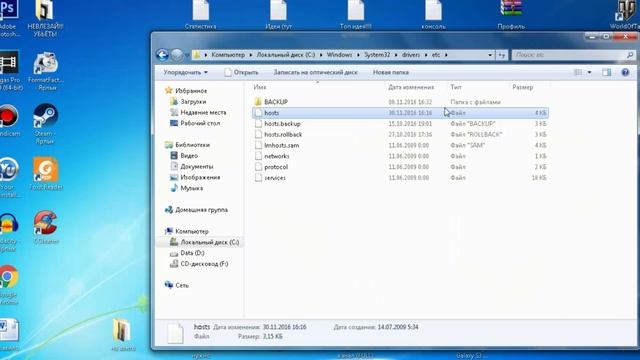Screen dimensions: 640x360
Task: Select the Adobe Photoshop desktop icon
Action: (x=9, y=19)
